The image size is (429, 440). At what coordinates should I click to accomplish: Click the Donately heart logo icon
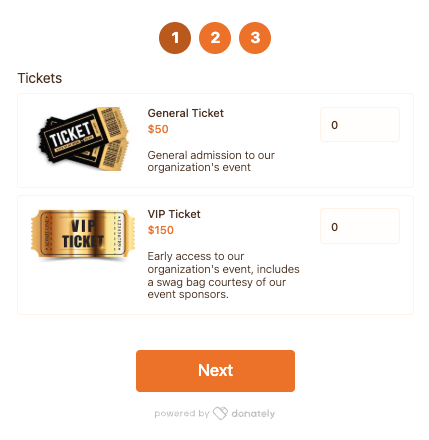[220, 413]
